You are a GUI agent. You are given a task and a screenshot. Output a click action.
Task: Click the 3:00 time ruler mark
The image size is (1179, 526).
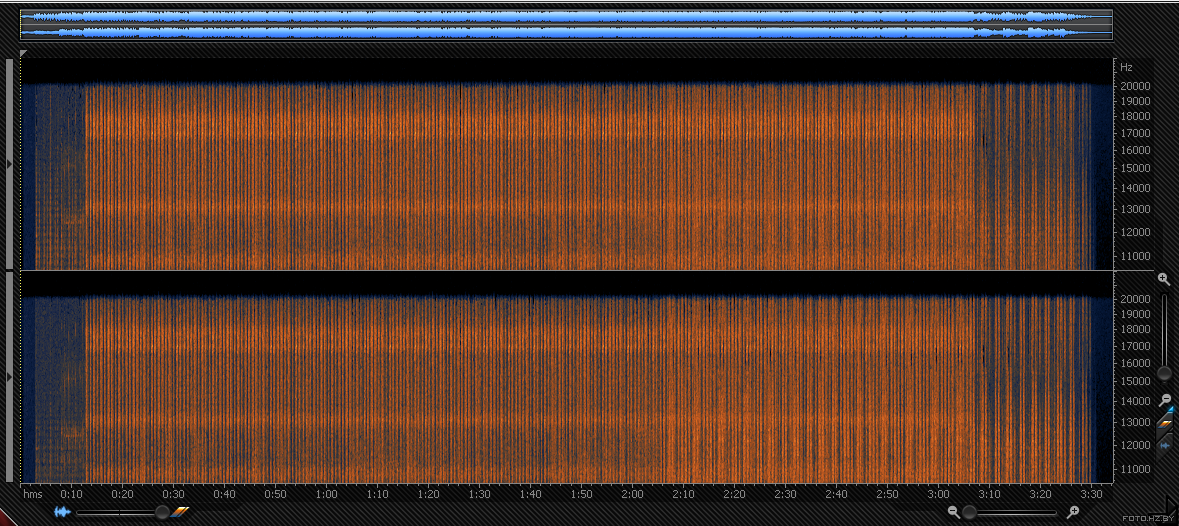(938, 494)
